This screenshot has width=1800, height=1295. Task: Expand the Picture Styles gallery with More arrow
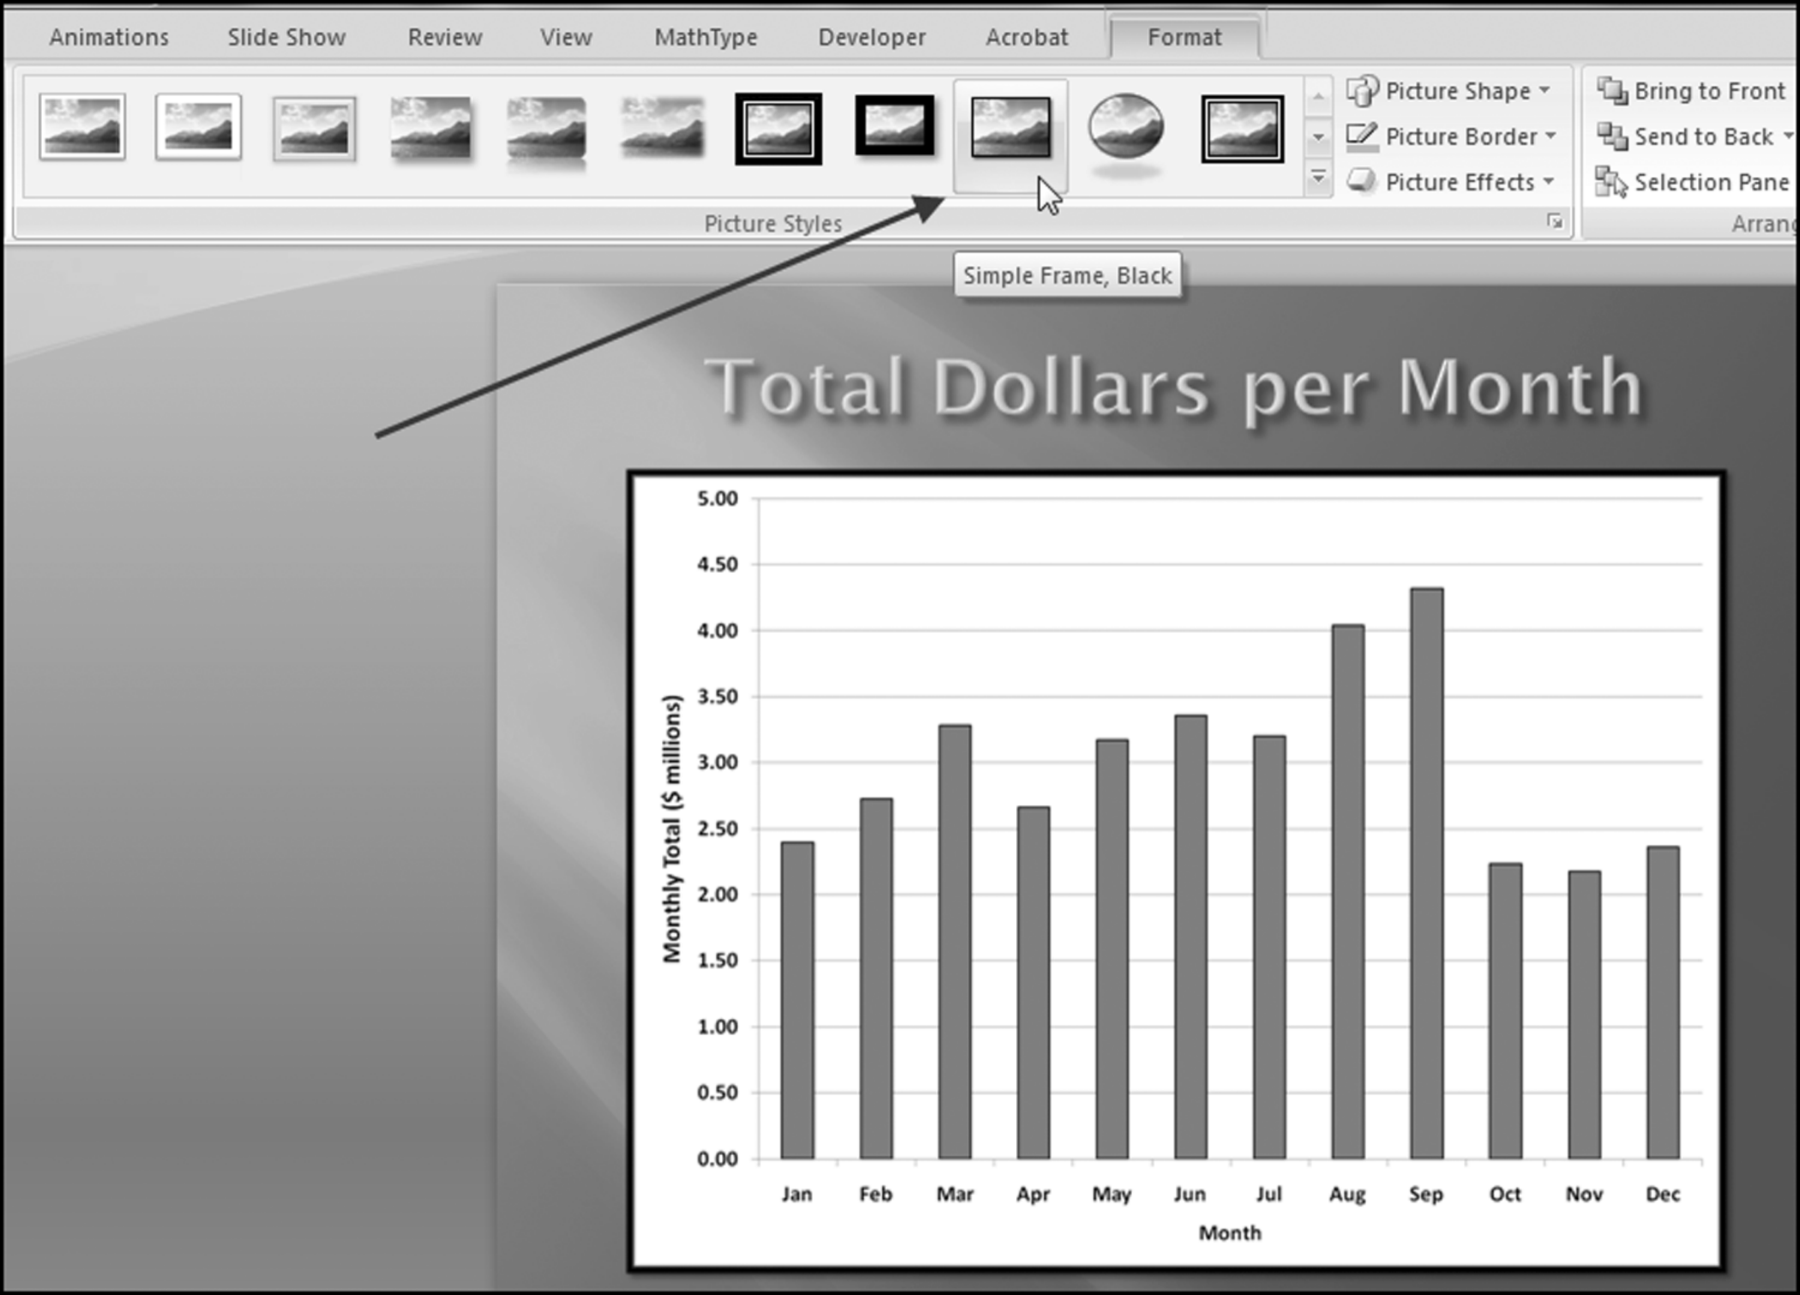pos(1318,179)
